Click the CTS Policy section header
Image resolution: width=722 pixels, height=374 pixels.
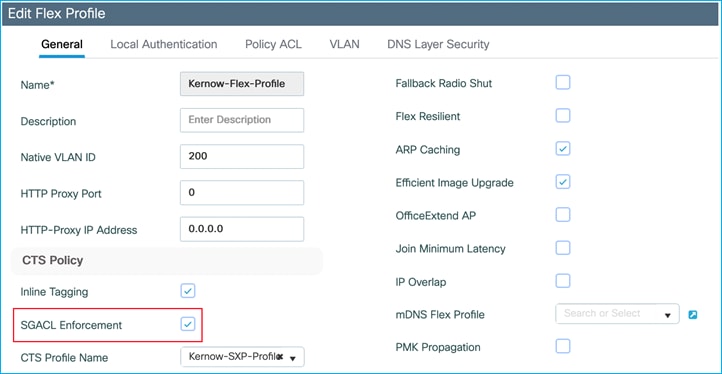click(167, 261)
